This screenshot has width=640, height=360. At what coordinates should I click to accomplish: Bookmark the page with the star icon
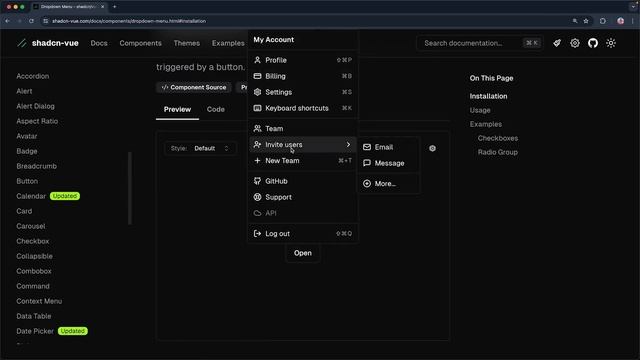pos(586,21)
